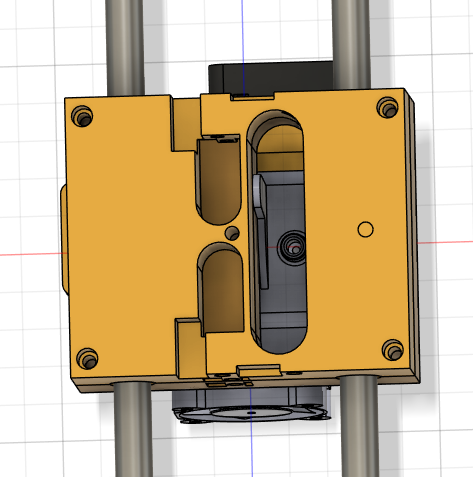Click the small circle outline on the plate's right side
This screenshot has height=477, width=473.
[x=365, y=229]
